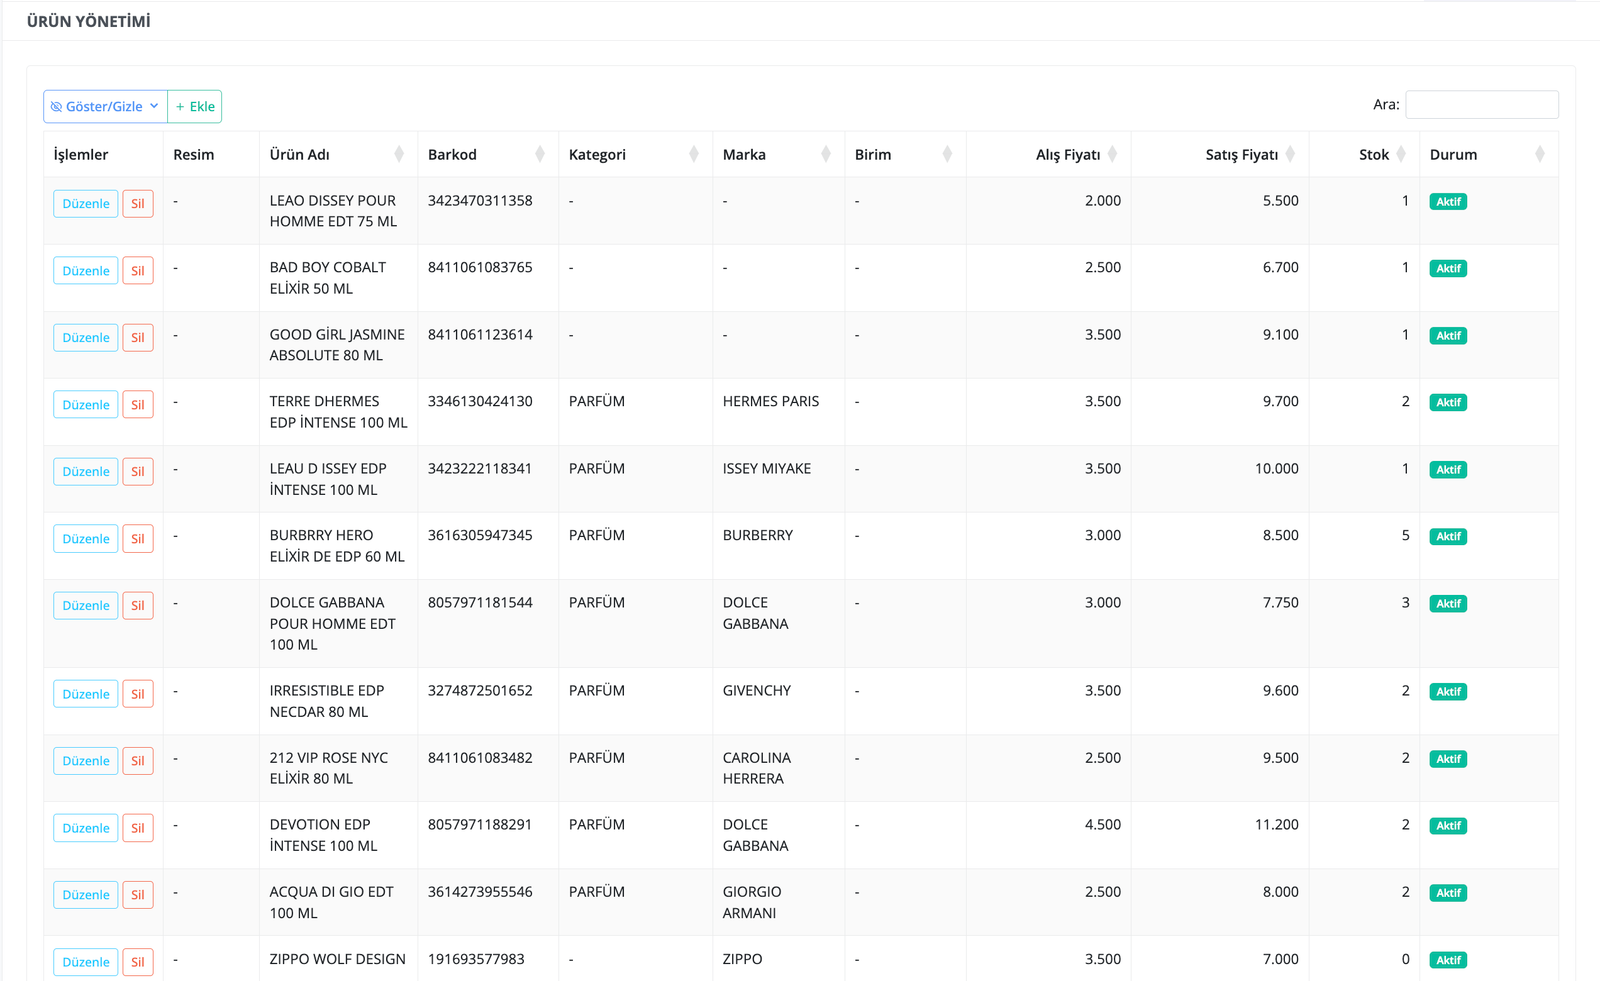Viewport: 1600px width, 981px height.
Task: Click Düzenle for ZIPPO WOLF DESIGN
Action: pyautogui.click(x=86, y=962)
